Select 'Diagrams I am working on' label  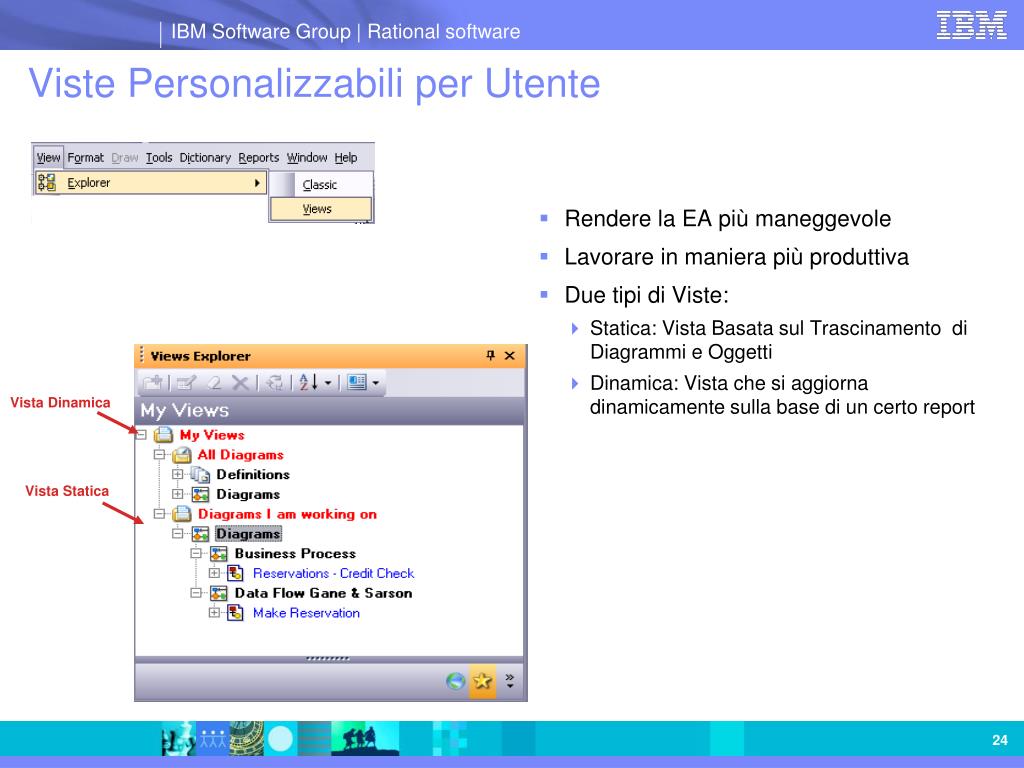tap(287, 514)
